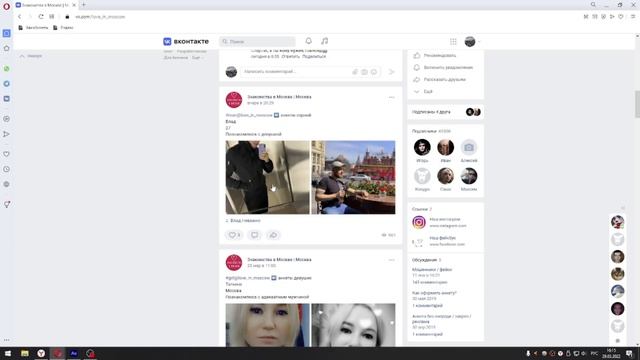
Task: Open the Windows Start menu
Action: point(8,353)
